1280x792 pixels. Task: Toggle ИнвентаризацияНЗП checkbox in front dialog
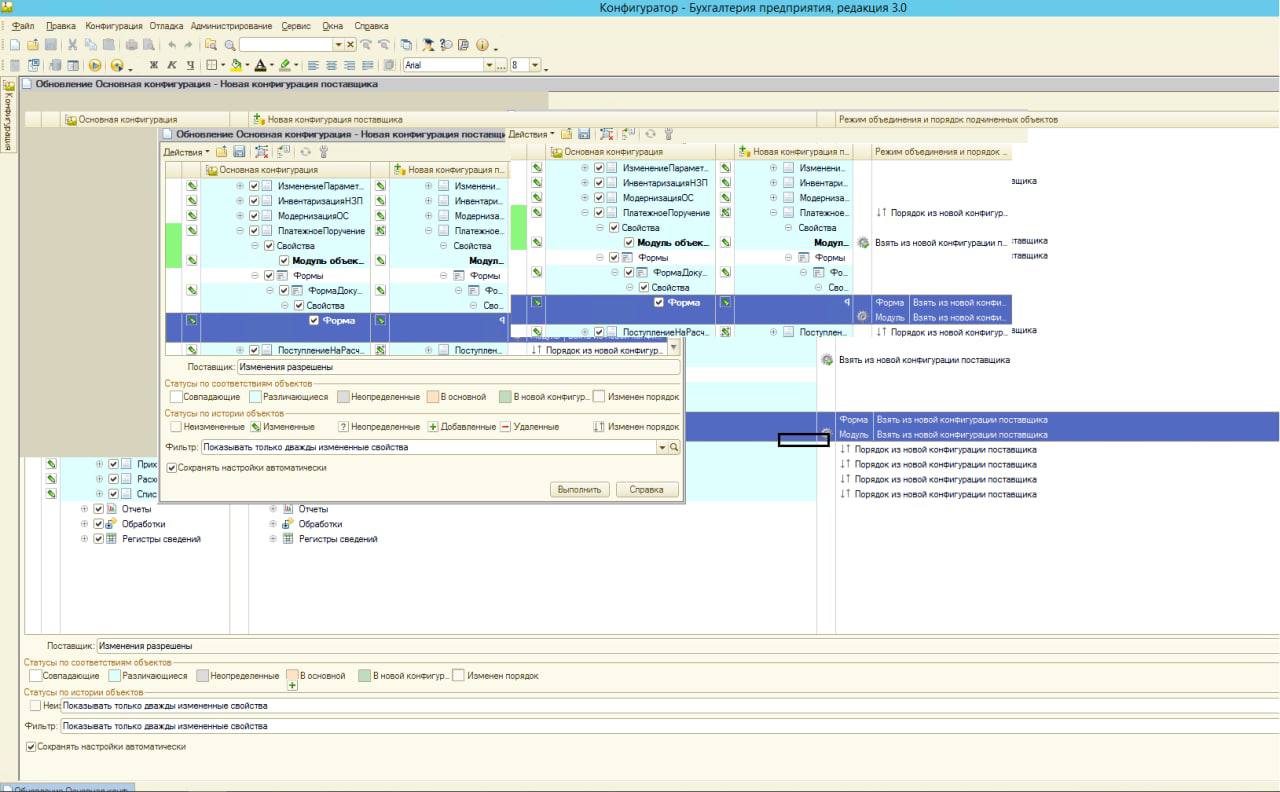pos(254,201)
